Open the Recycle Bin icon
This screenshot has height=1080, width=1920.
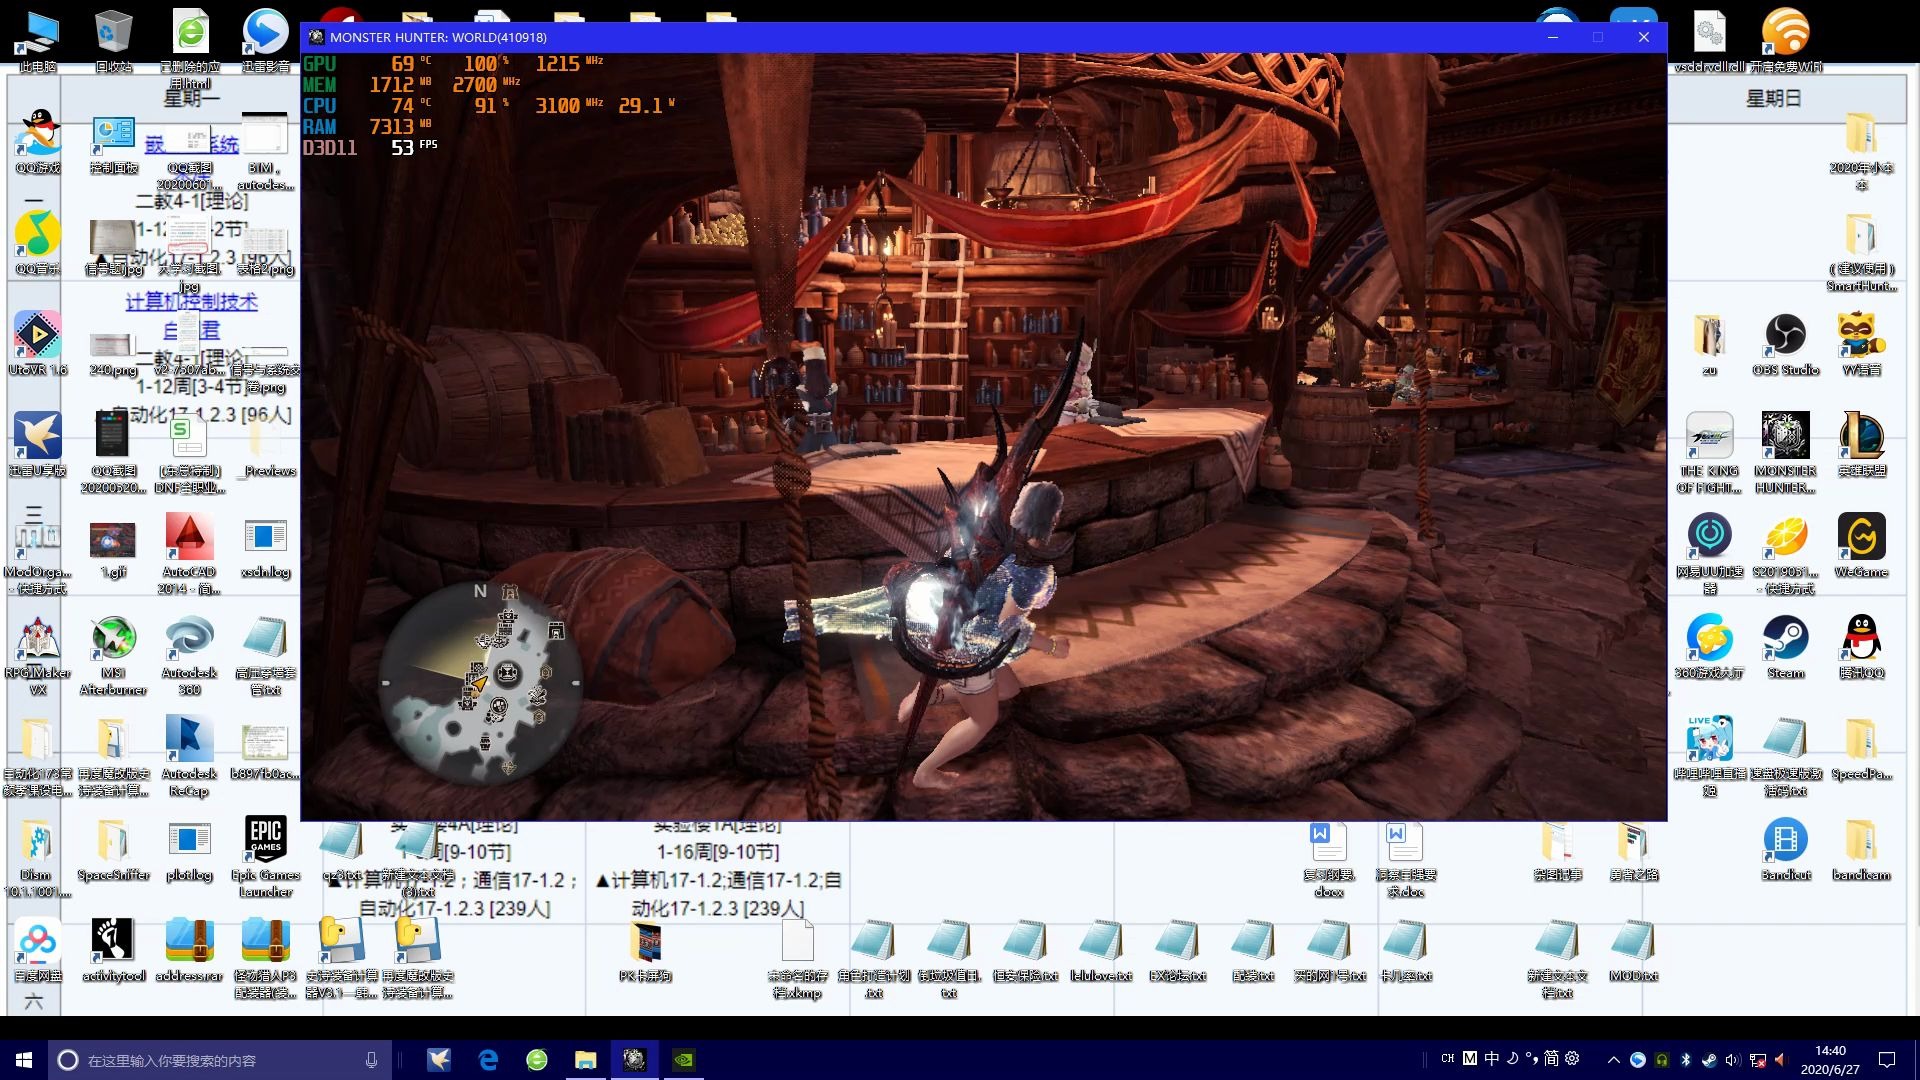[113, 35]
